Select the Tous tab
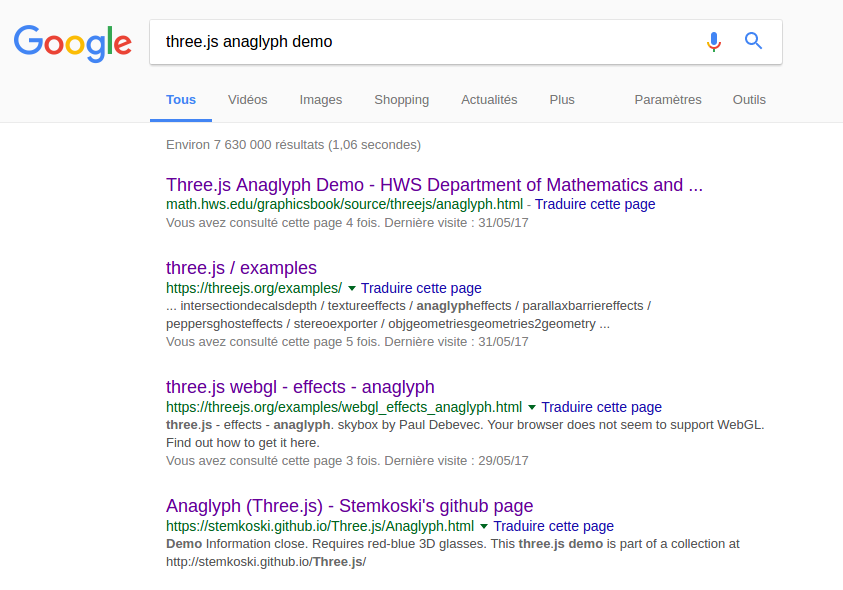 point(181,99)
